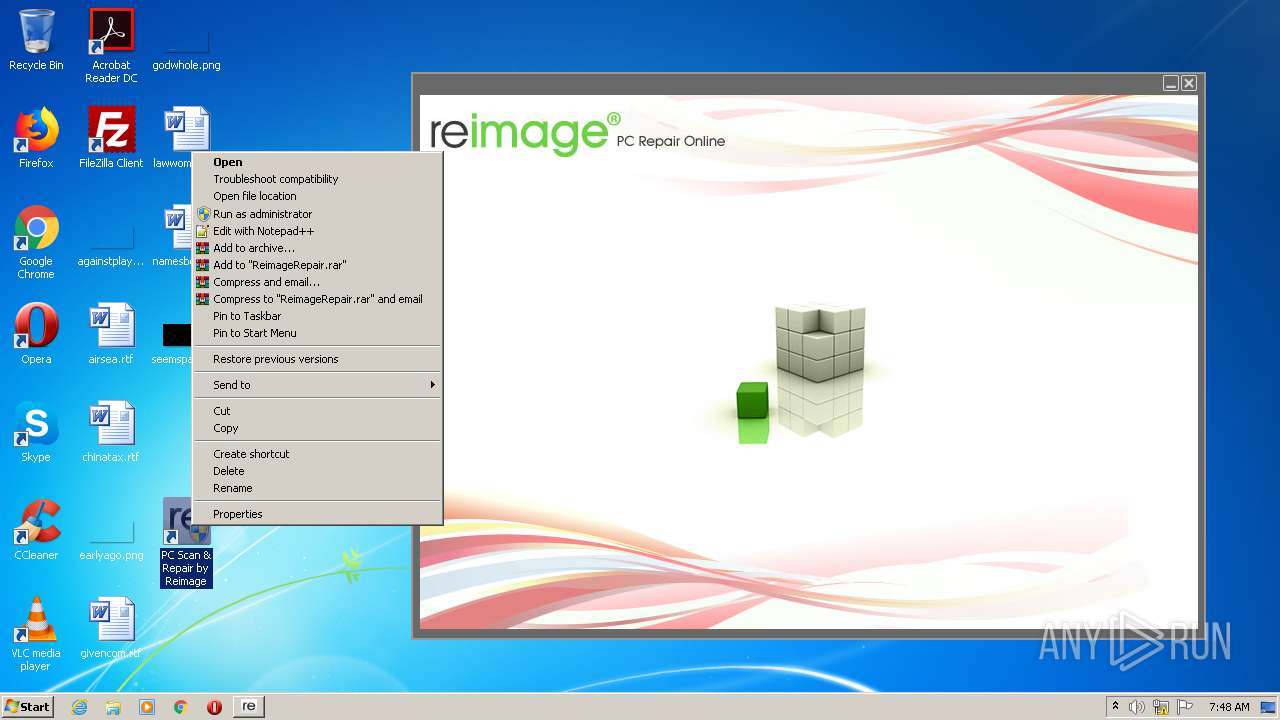The height and width of the screenshot is (720, 1280).
Task: Open Properties from the context menu
Action: coord(317,514)
